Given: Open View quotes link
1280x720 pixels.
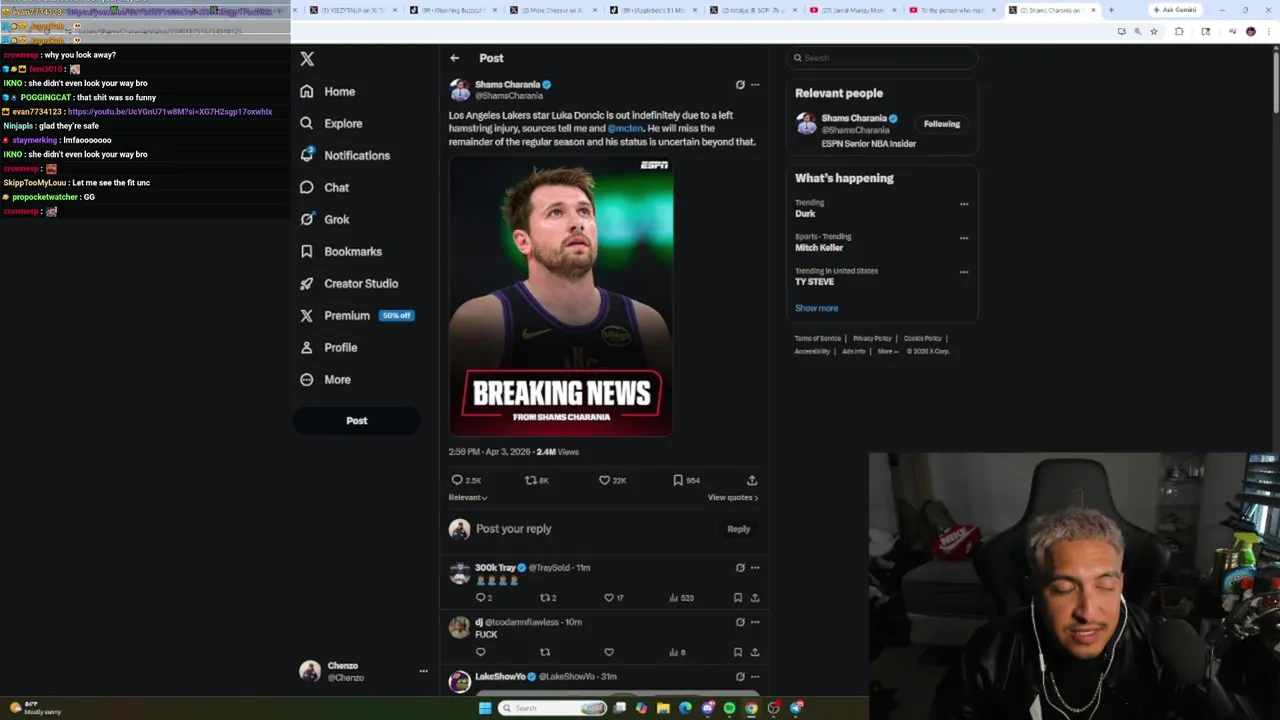Looking at the screenshot, I should [x=733, y=497].
